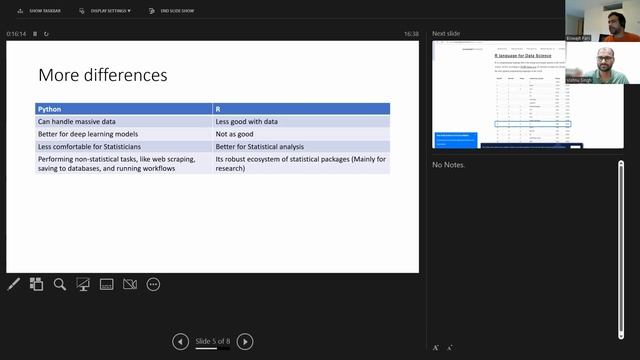Click 'Its robust ecosystem of statistical packages' cell
Image resolution: width=640 pixels, height=360 pixels.
click(301, 163)
